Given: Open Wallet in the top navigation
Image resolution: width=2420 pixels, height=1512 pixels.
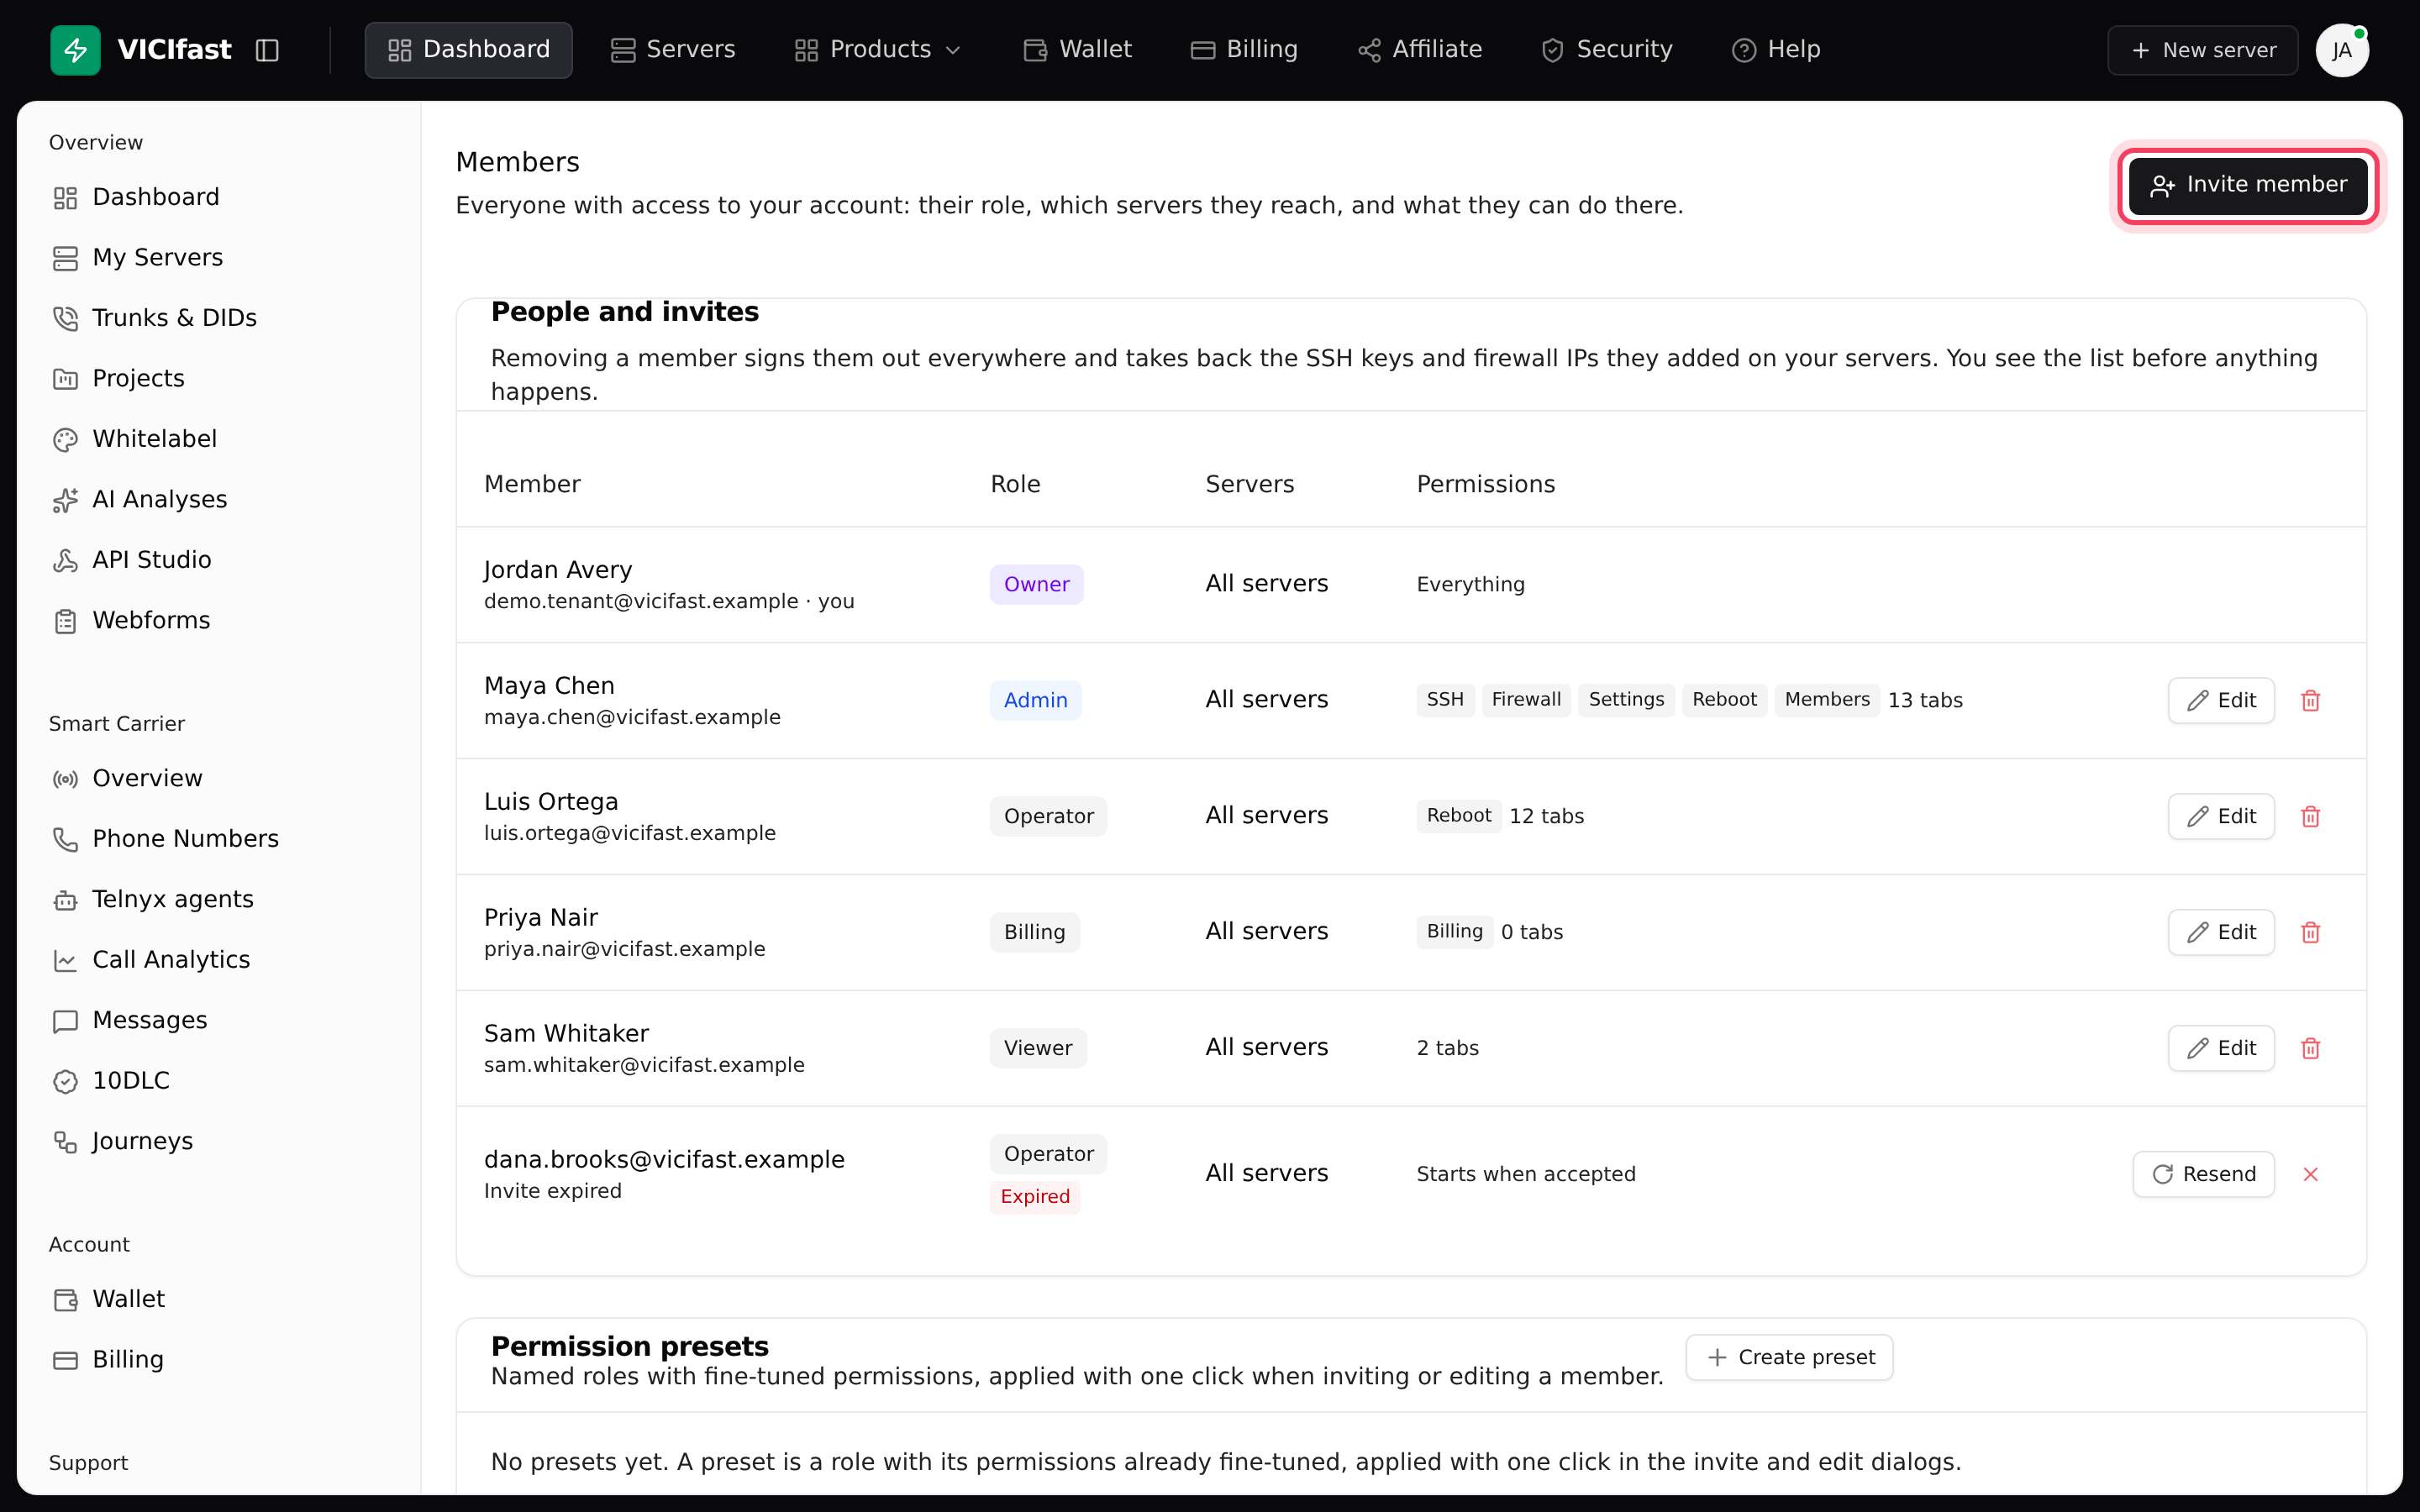Looking at the screenshot, I should tap(1077, 50).
